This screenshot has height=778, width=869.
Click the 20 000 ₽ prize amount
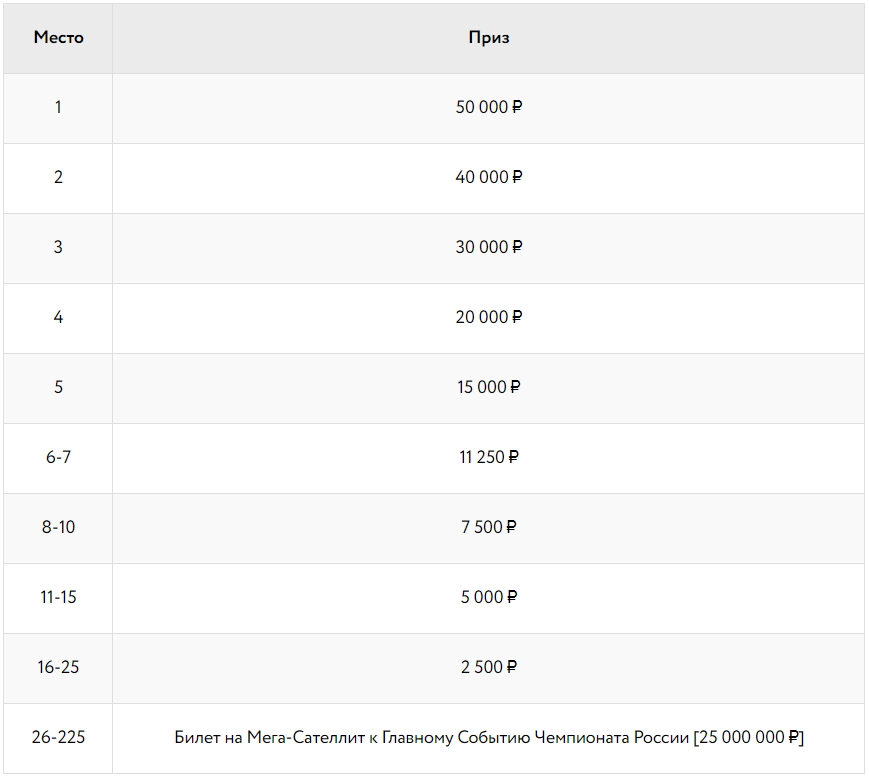[488, 317]
